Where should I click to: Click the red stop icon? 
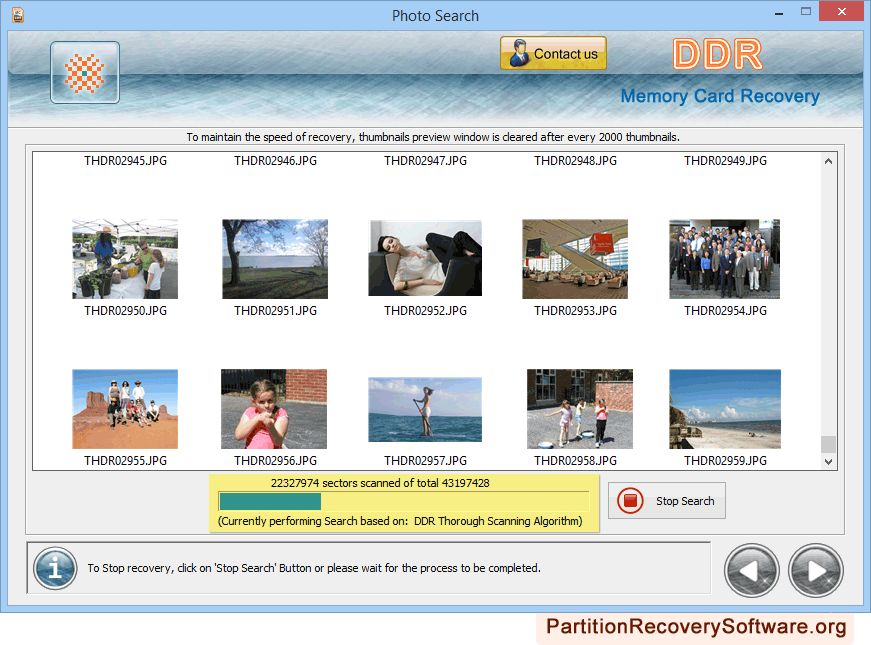coord(630,501)
